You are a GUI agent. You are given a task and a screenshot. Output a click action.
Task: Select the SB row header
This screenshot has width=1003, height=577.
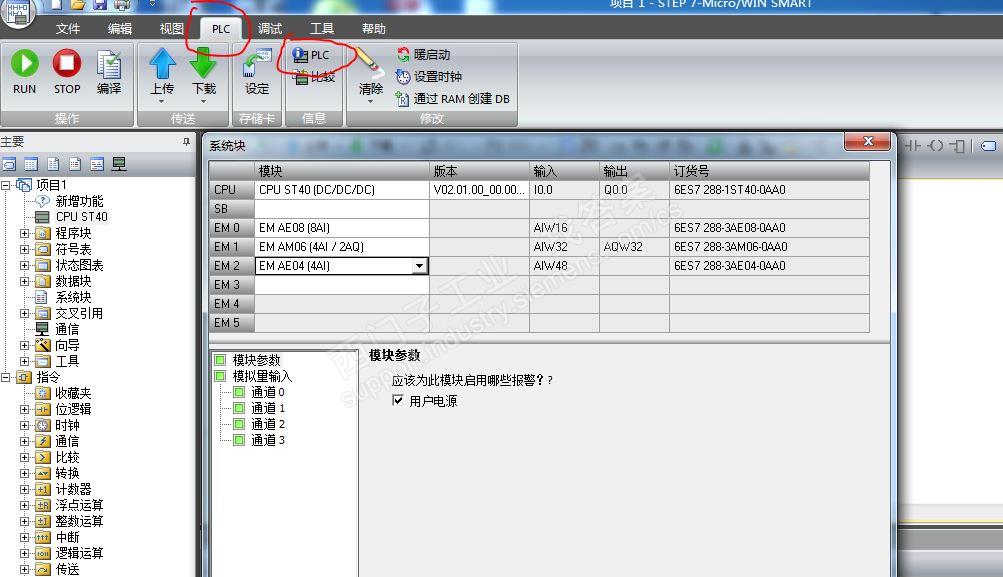(232, 209)
